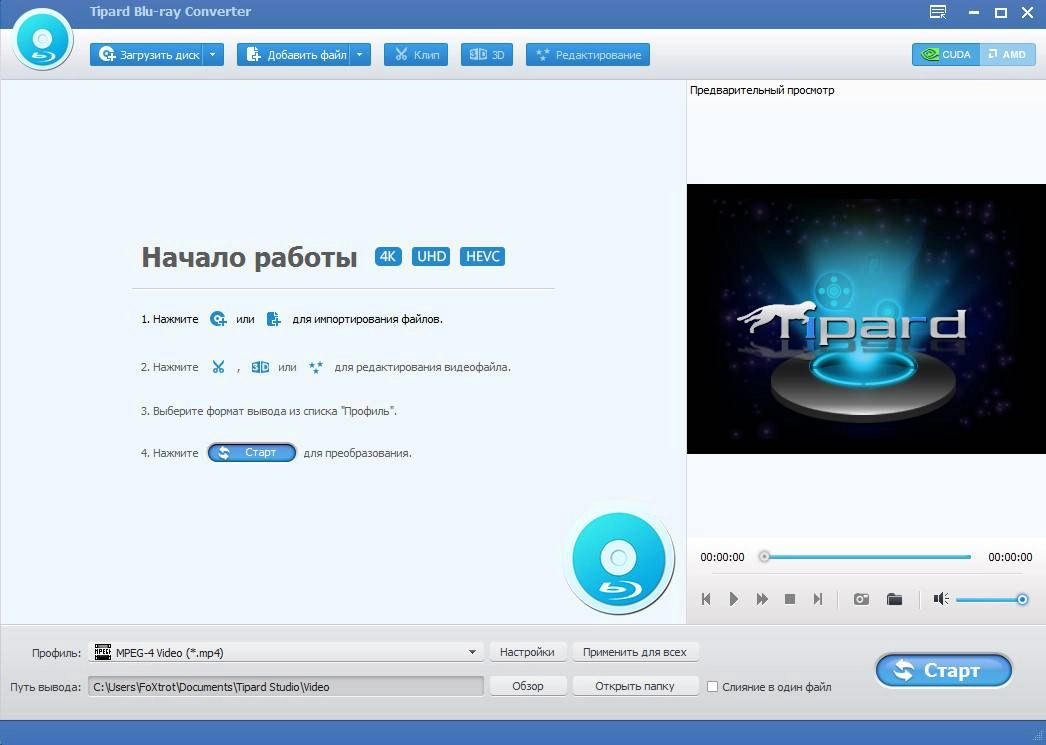The height and width of the screenshot is (745, 1046).
Task: Click the MPEG profile icon
Action: point(103,652)
